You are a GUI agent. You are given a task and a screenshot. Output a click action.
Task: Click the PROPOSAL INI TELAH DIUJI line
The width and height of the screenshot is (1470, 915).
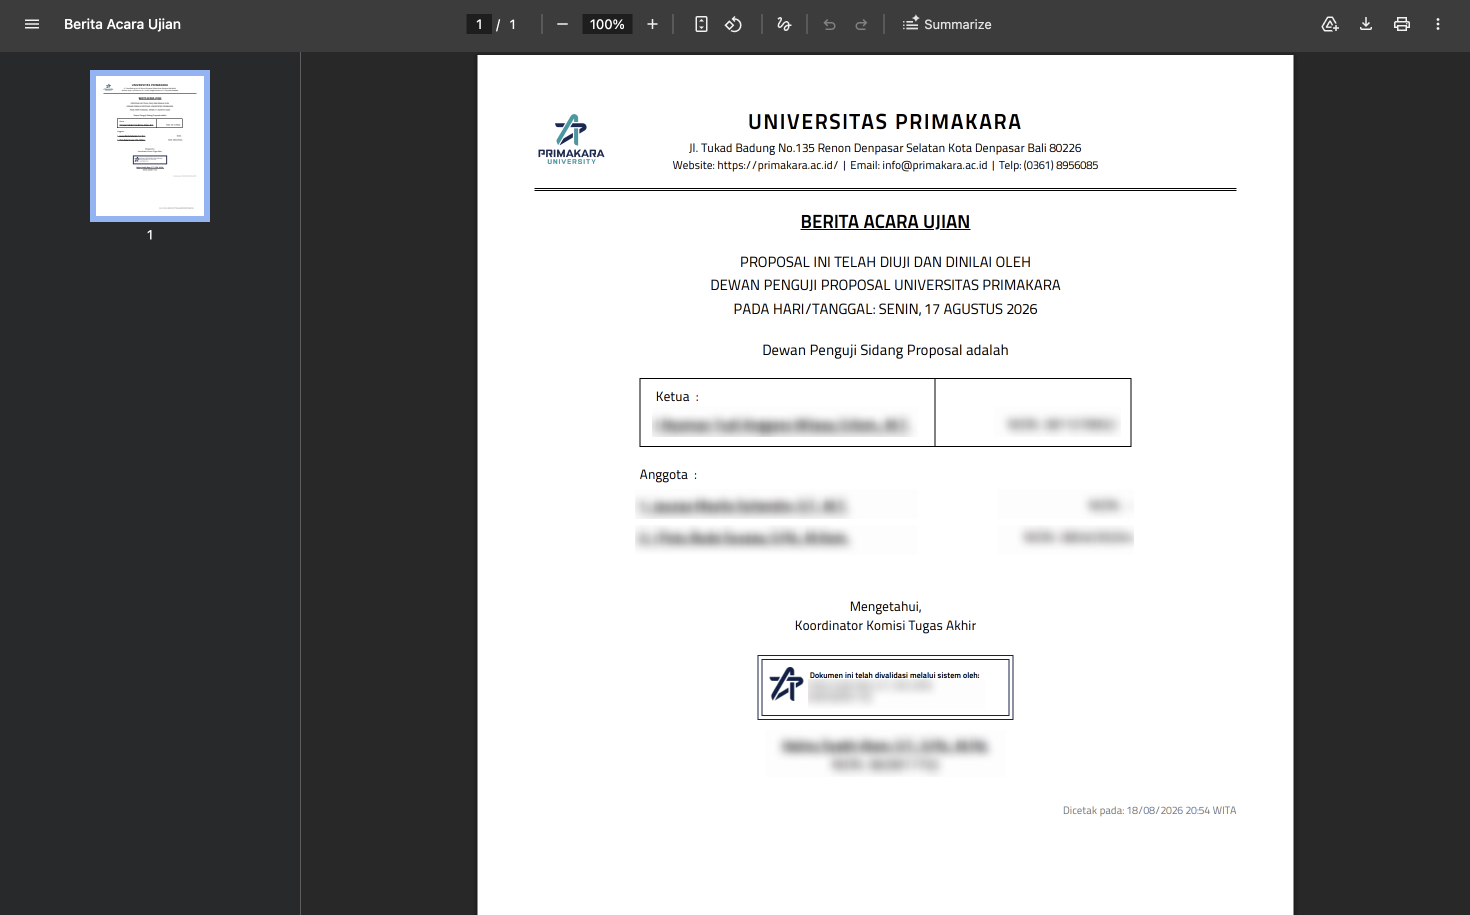(885, 262)
